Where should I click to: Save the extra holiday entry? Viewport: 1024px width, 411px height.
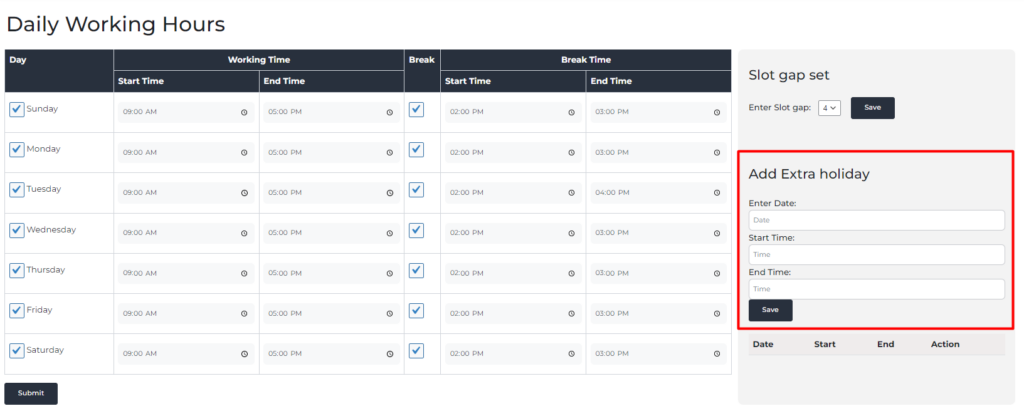pos(771,310)
